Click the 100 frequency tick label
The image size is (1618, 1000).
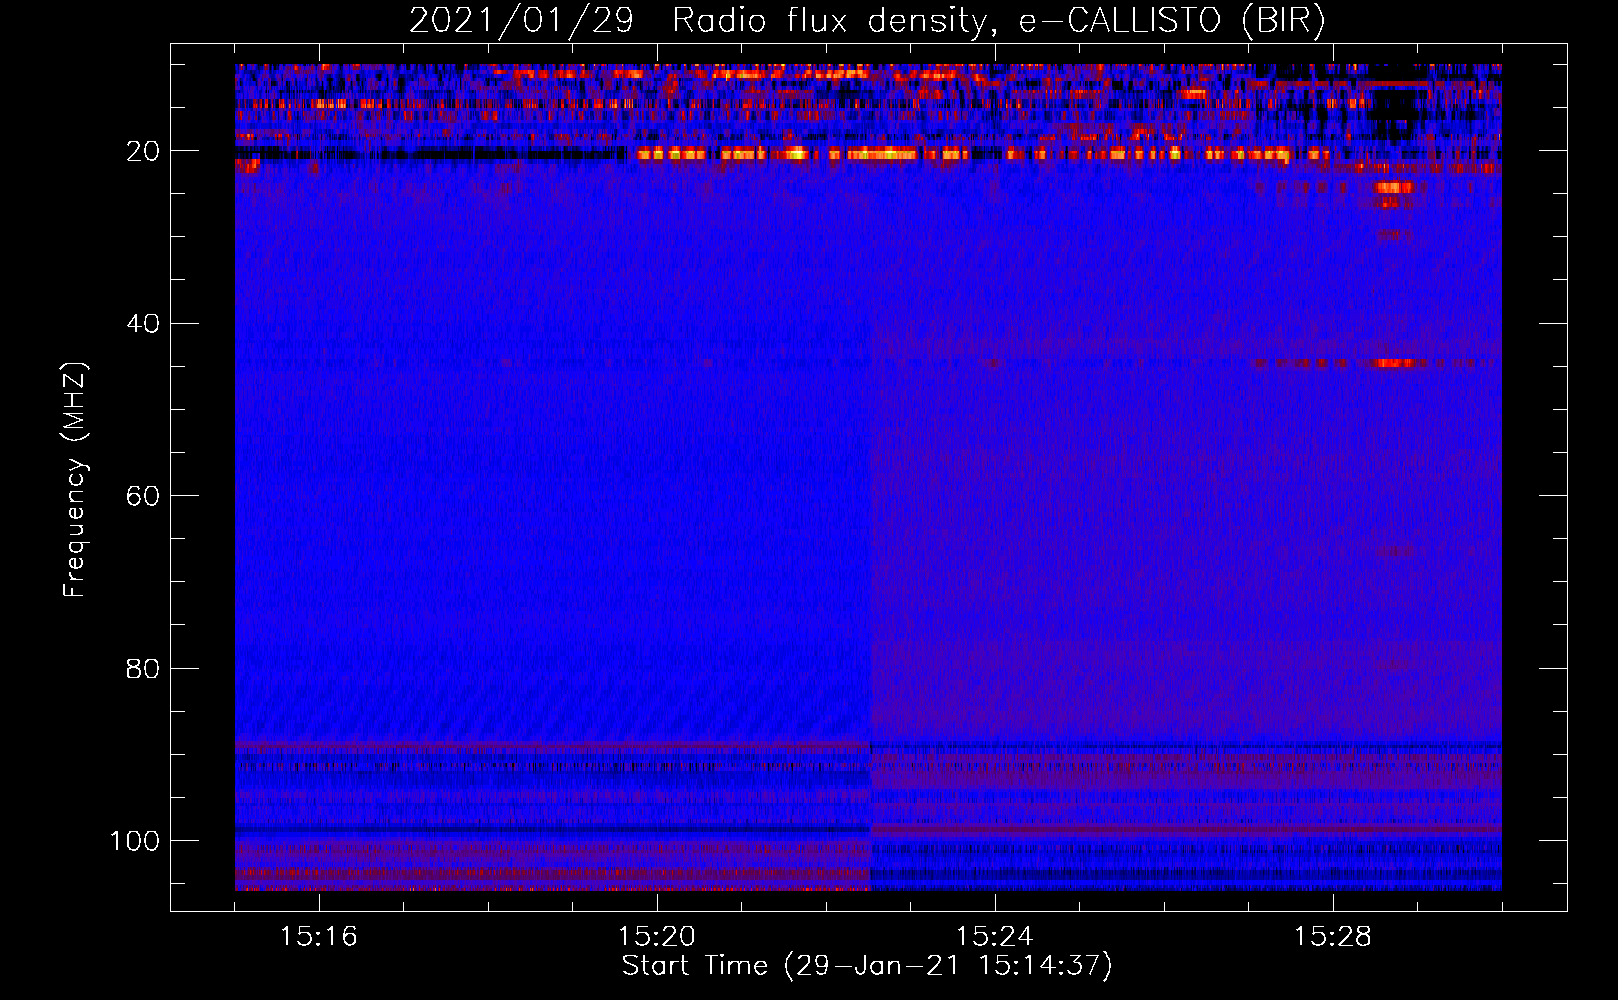click(135, 841)
